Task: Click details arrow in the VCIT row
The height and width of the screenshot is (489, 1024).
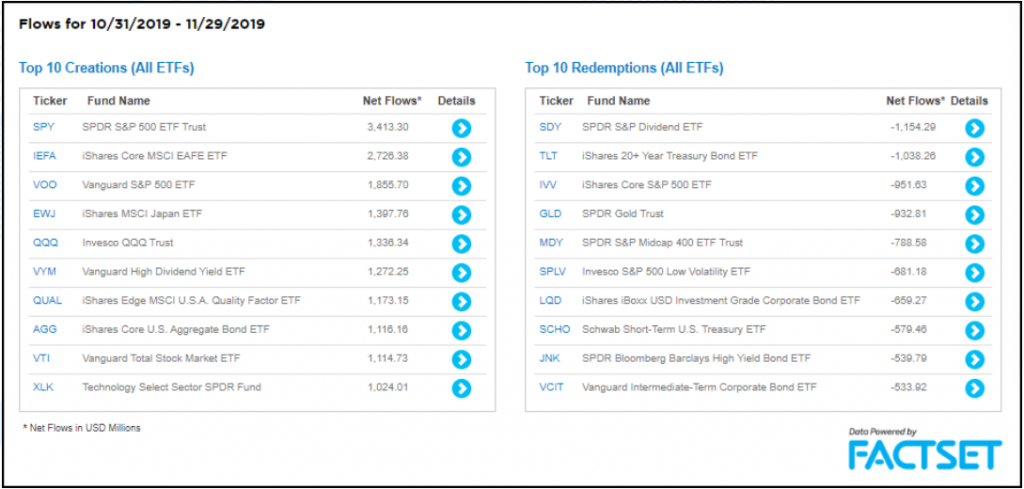Action: 974,388
